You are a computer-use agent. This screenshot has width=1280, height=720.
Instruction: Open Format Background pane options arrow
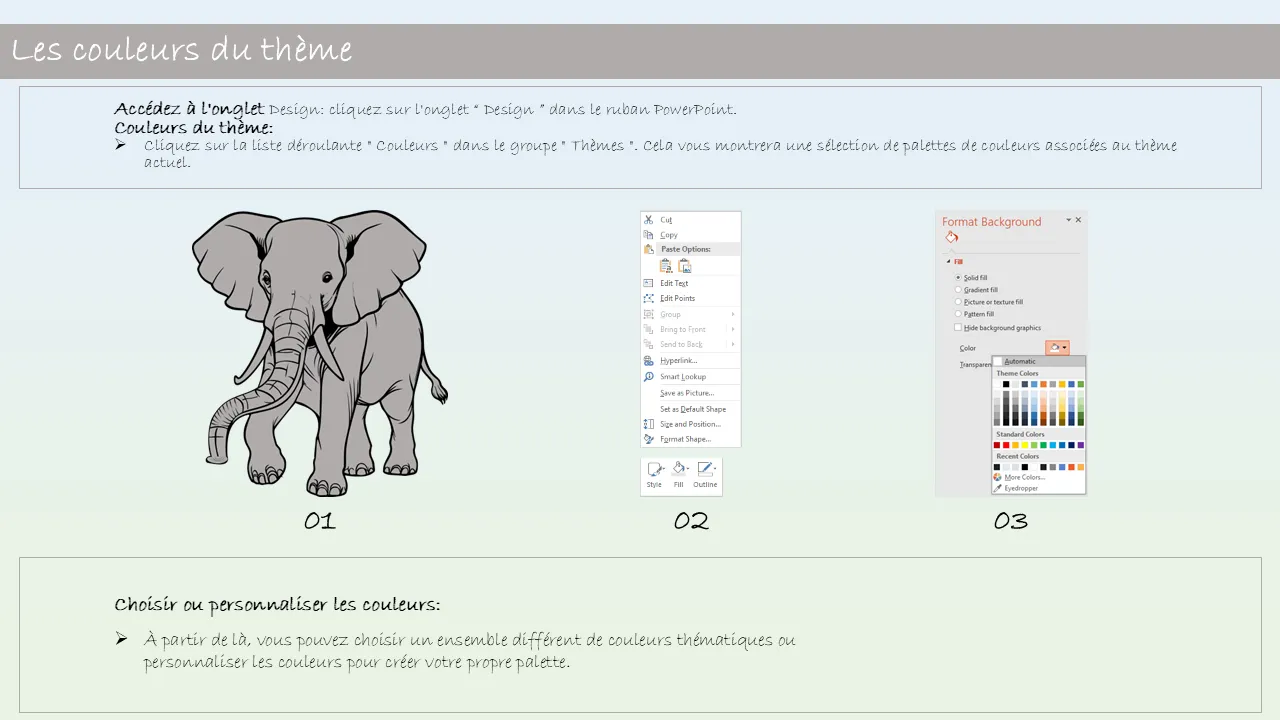click(1068, 220)
